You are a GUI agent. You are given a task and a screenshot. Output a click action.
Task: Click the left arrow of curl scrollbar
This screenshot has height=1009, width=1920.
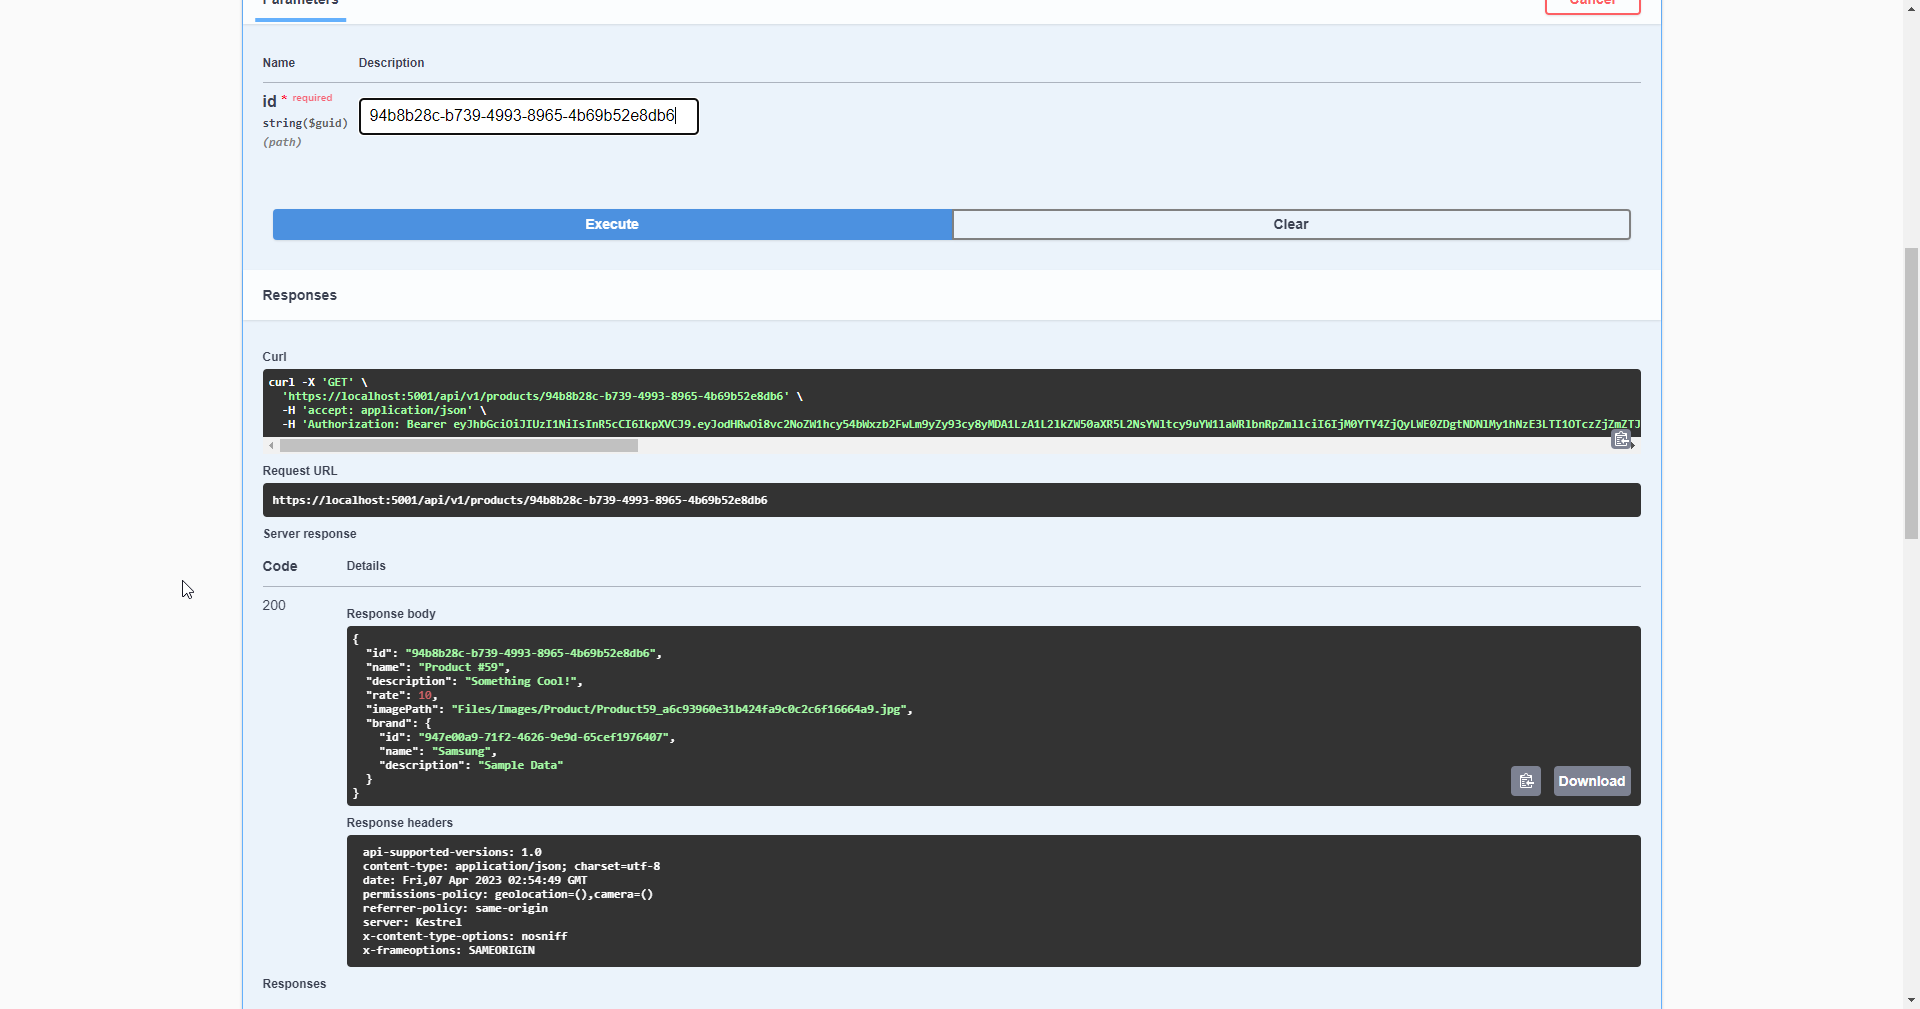[x=271, y=446]
